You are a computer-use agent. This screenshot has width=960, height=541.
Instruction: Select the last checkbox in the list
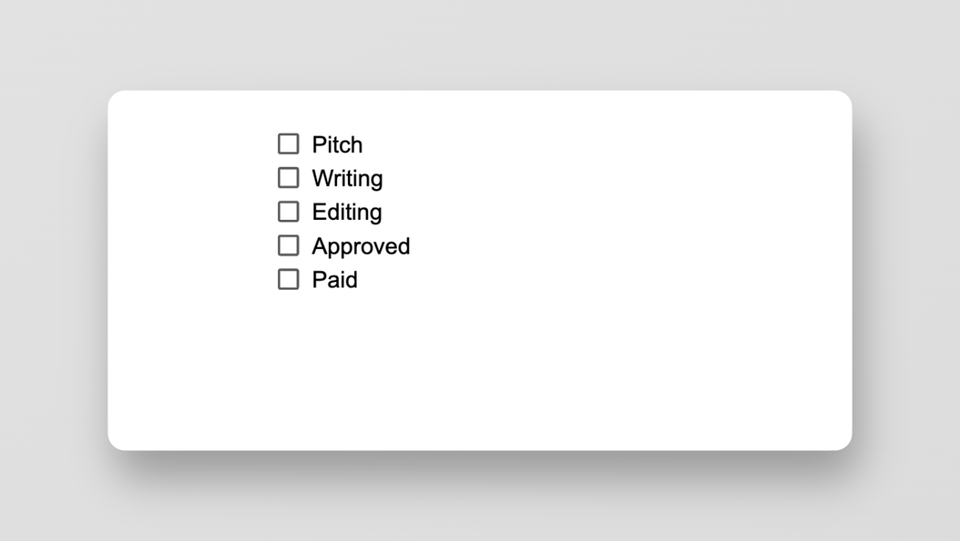[288, 280]
